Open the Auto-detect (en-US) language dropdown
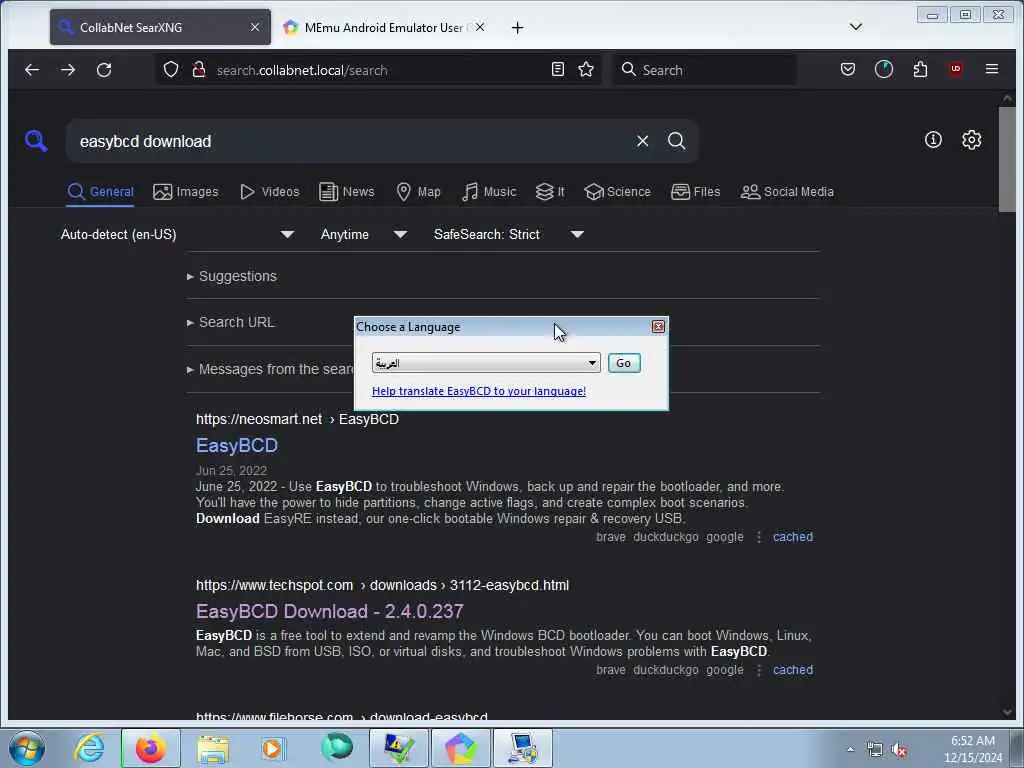 point(177,234)
